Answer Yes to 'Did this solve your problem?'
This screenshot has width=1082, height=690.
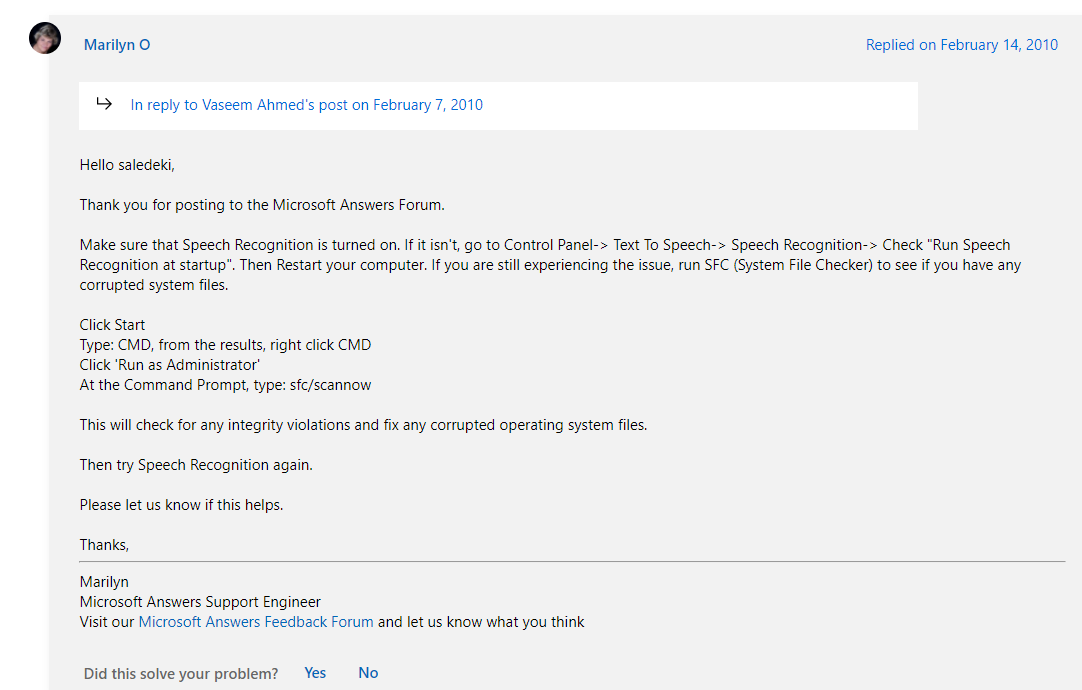(315, 673)
